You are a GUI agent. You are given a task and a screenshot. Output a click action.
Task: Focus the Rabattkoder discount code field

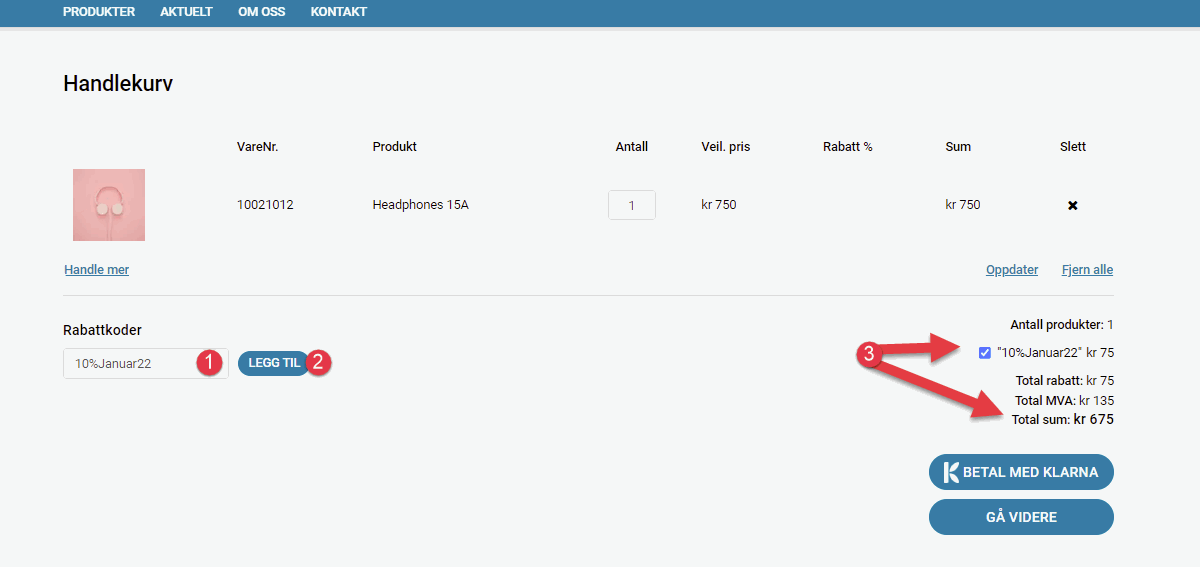pyautogui.click(x=146, y=363)
